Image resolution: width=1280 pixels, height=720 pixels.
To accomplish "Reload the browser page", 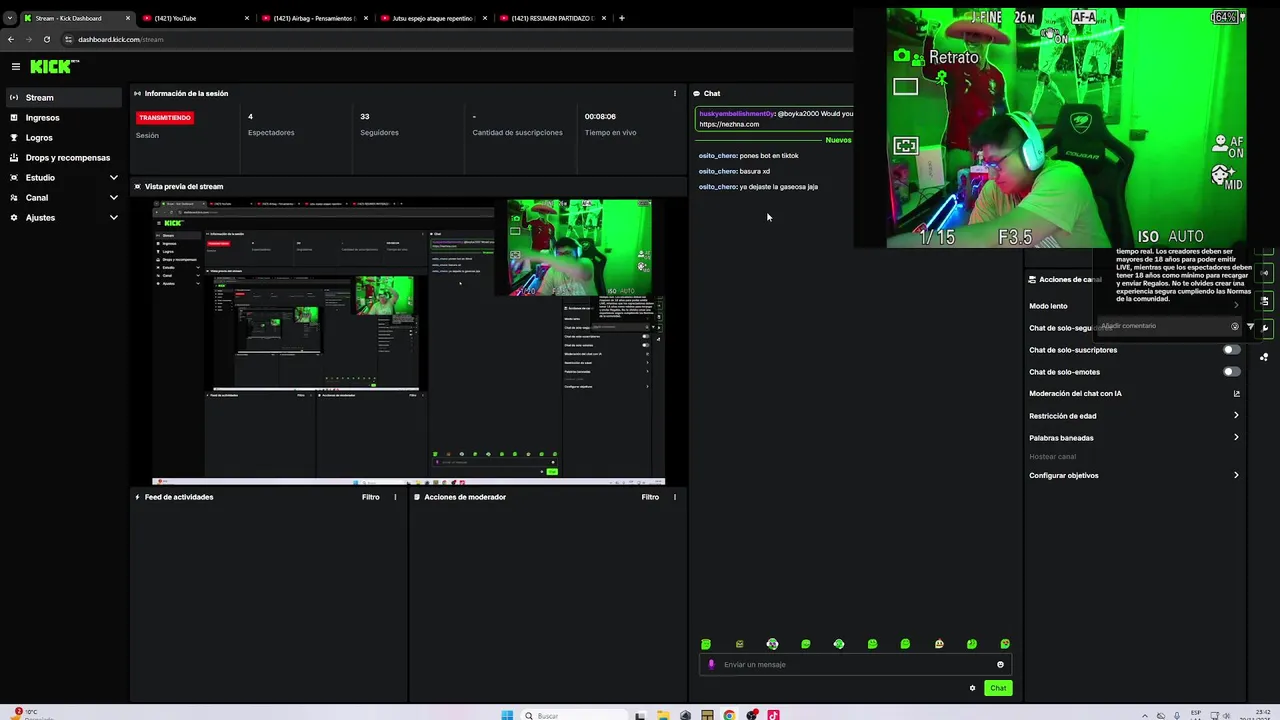I will (x=46, y=39).
